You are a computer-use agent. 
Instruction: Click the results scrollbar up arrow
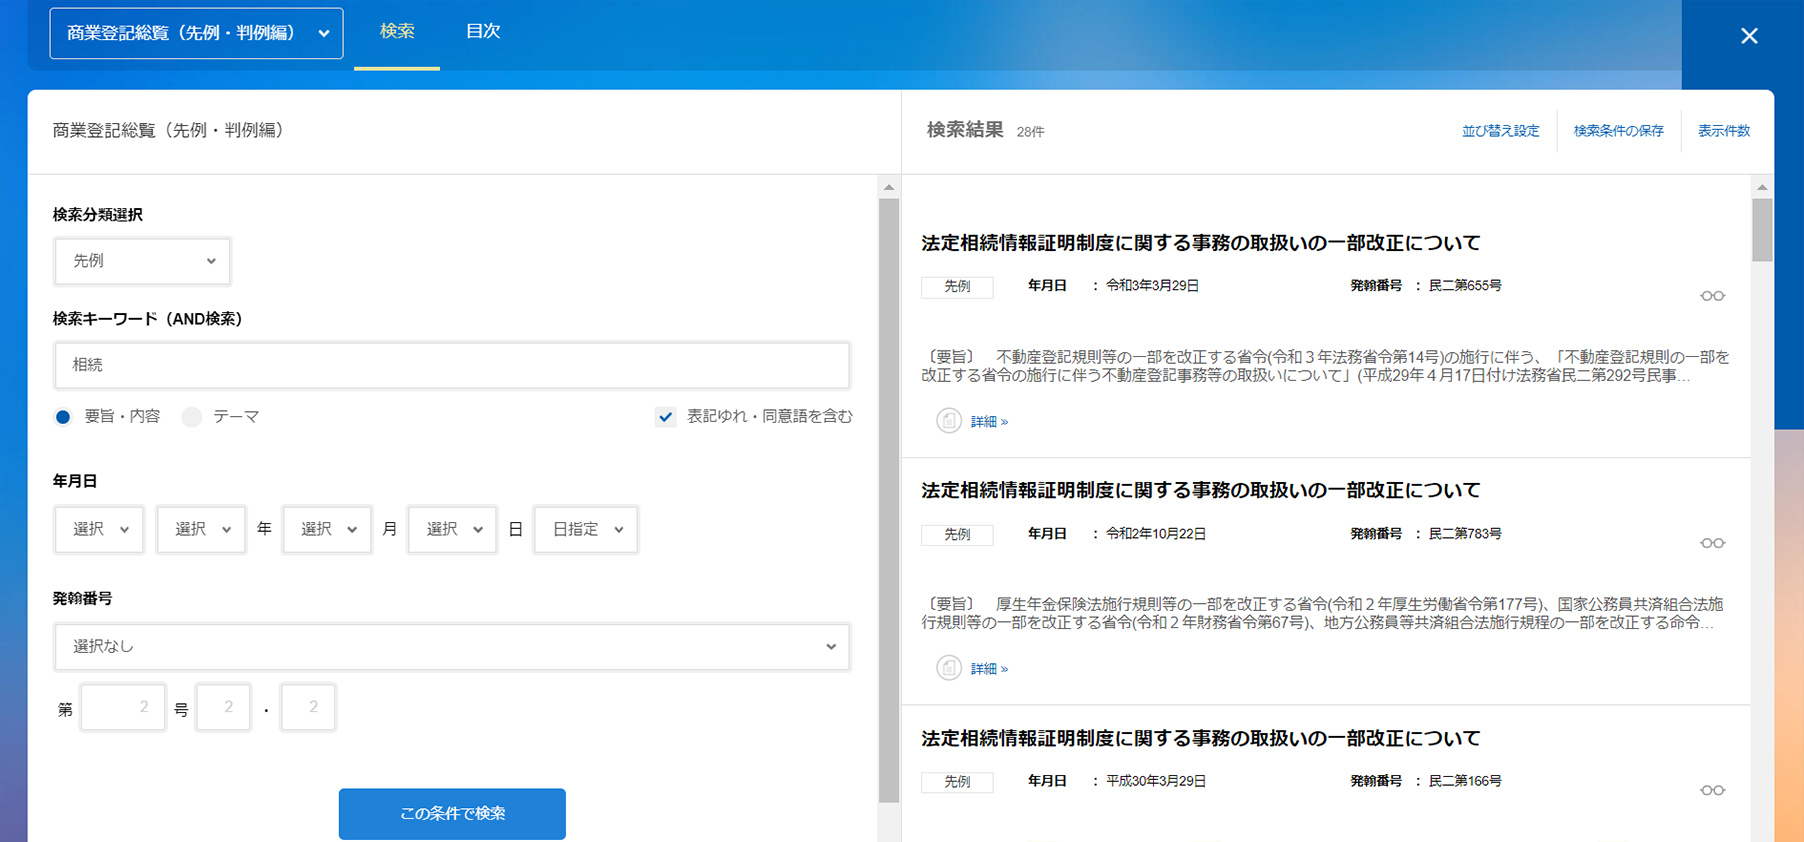click(x=1762, y=187)
